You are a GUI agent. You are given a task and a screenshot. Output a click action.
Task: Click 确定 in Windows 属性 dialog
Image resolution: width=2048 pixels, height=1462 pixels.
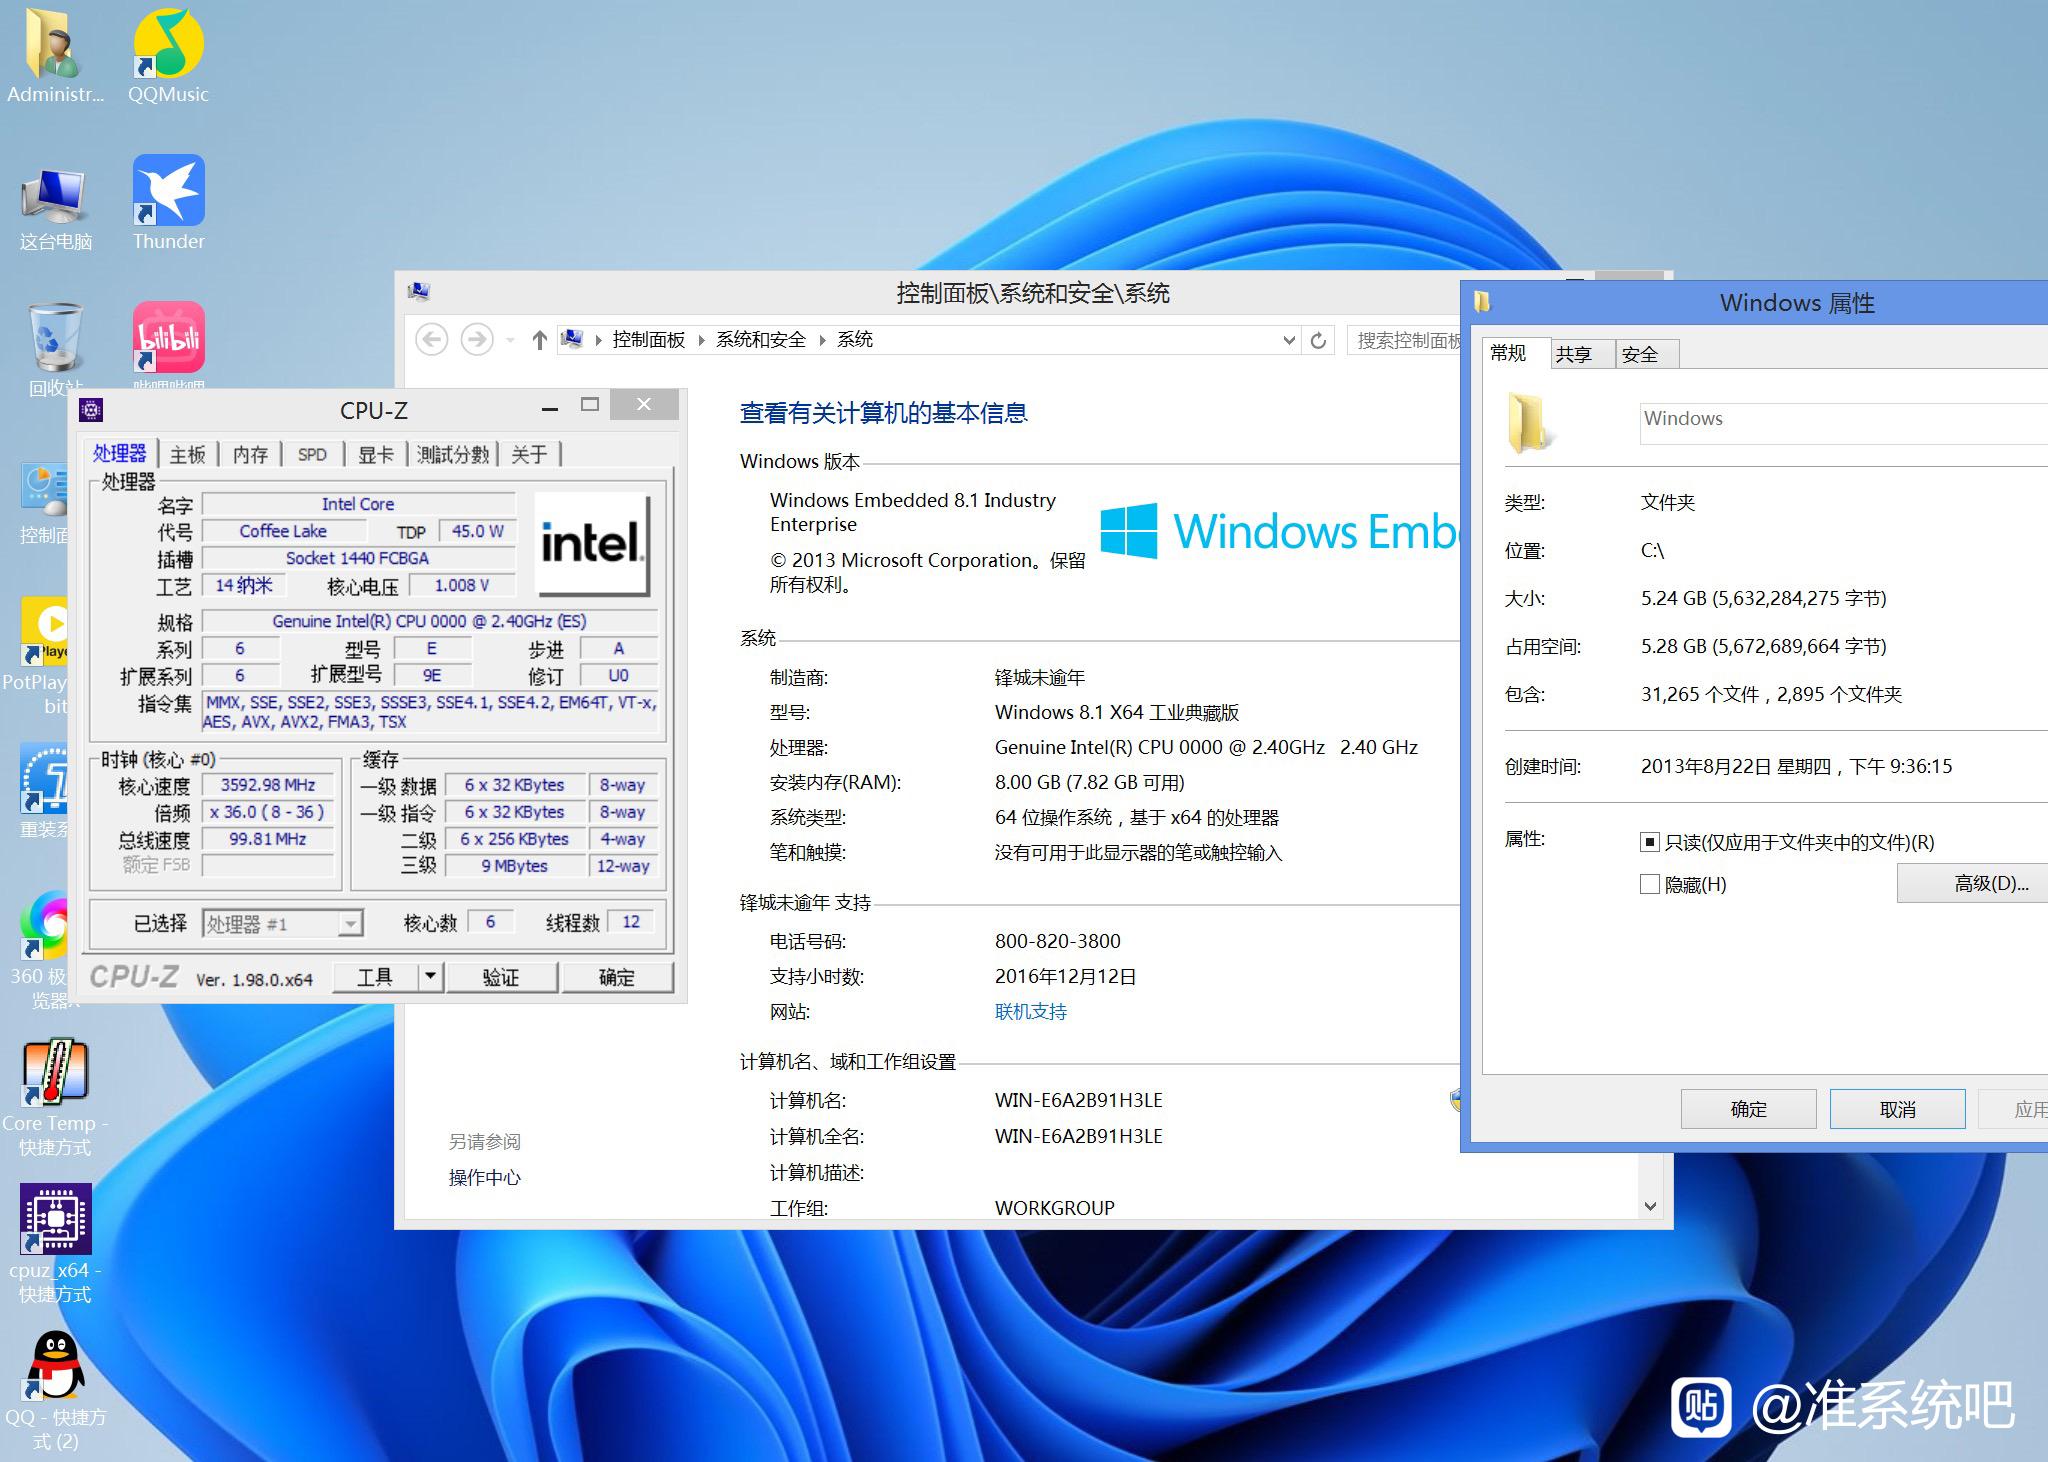pos(1748,1109)
